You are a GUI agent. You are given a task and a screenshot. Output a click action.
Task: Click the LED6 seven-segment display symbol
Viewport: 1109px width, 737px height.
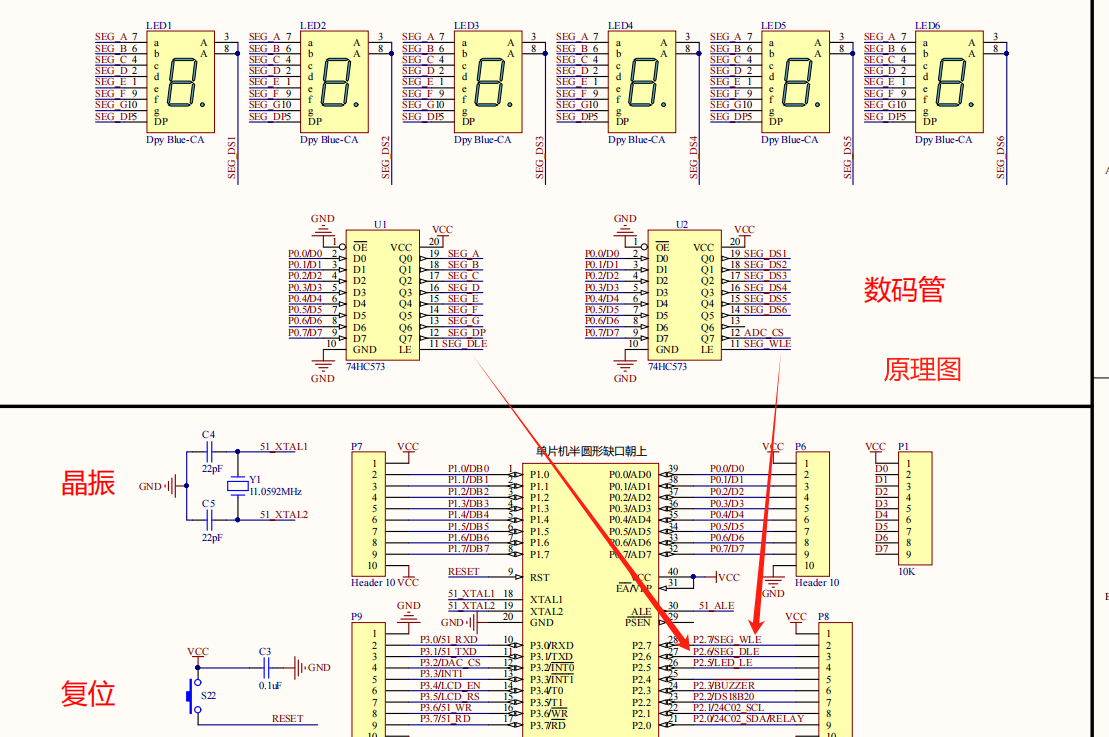click(950, 81)
